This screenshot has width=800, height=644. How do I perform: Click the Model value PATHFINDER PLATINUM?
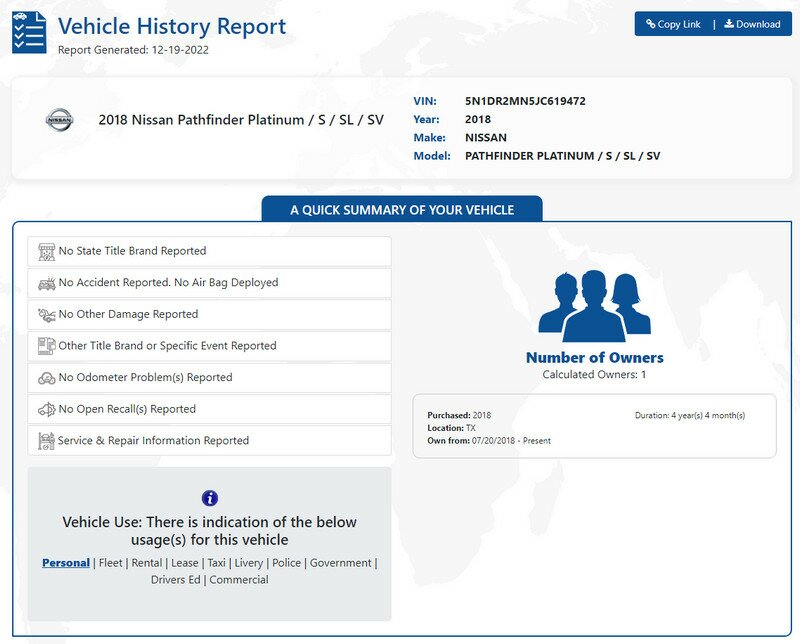562,156
